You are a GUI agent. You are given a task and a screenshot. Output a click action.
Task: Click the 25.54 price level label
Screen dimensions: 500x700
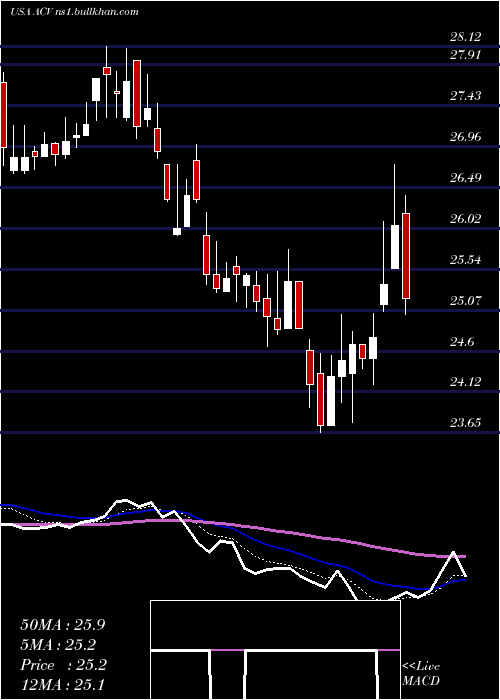[x=465, y=259]
